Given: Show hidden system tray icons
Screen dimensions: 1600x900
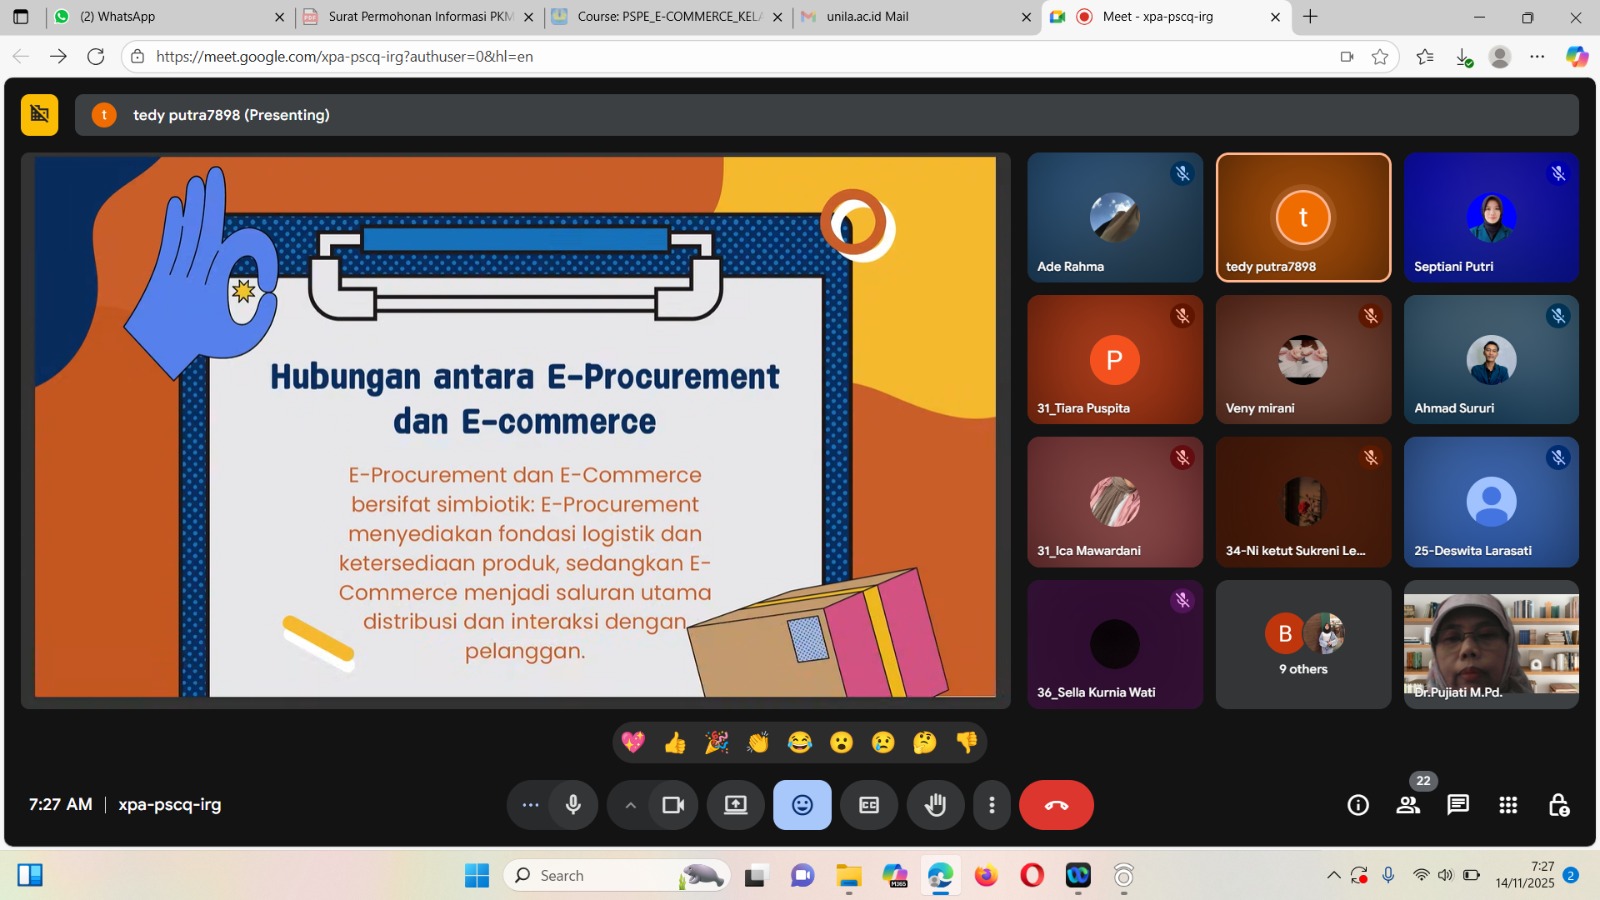Looking at the screenshot, I should pos(1333,875).
